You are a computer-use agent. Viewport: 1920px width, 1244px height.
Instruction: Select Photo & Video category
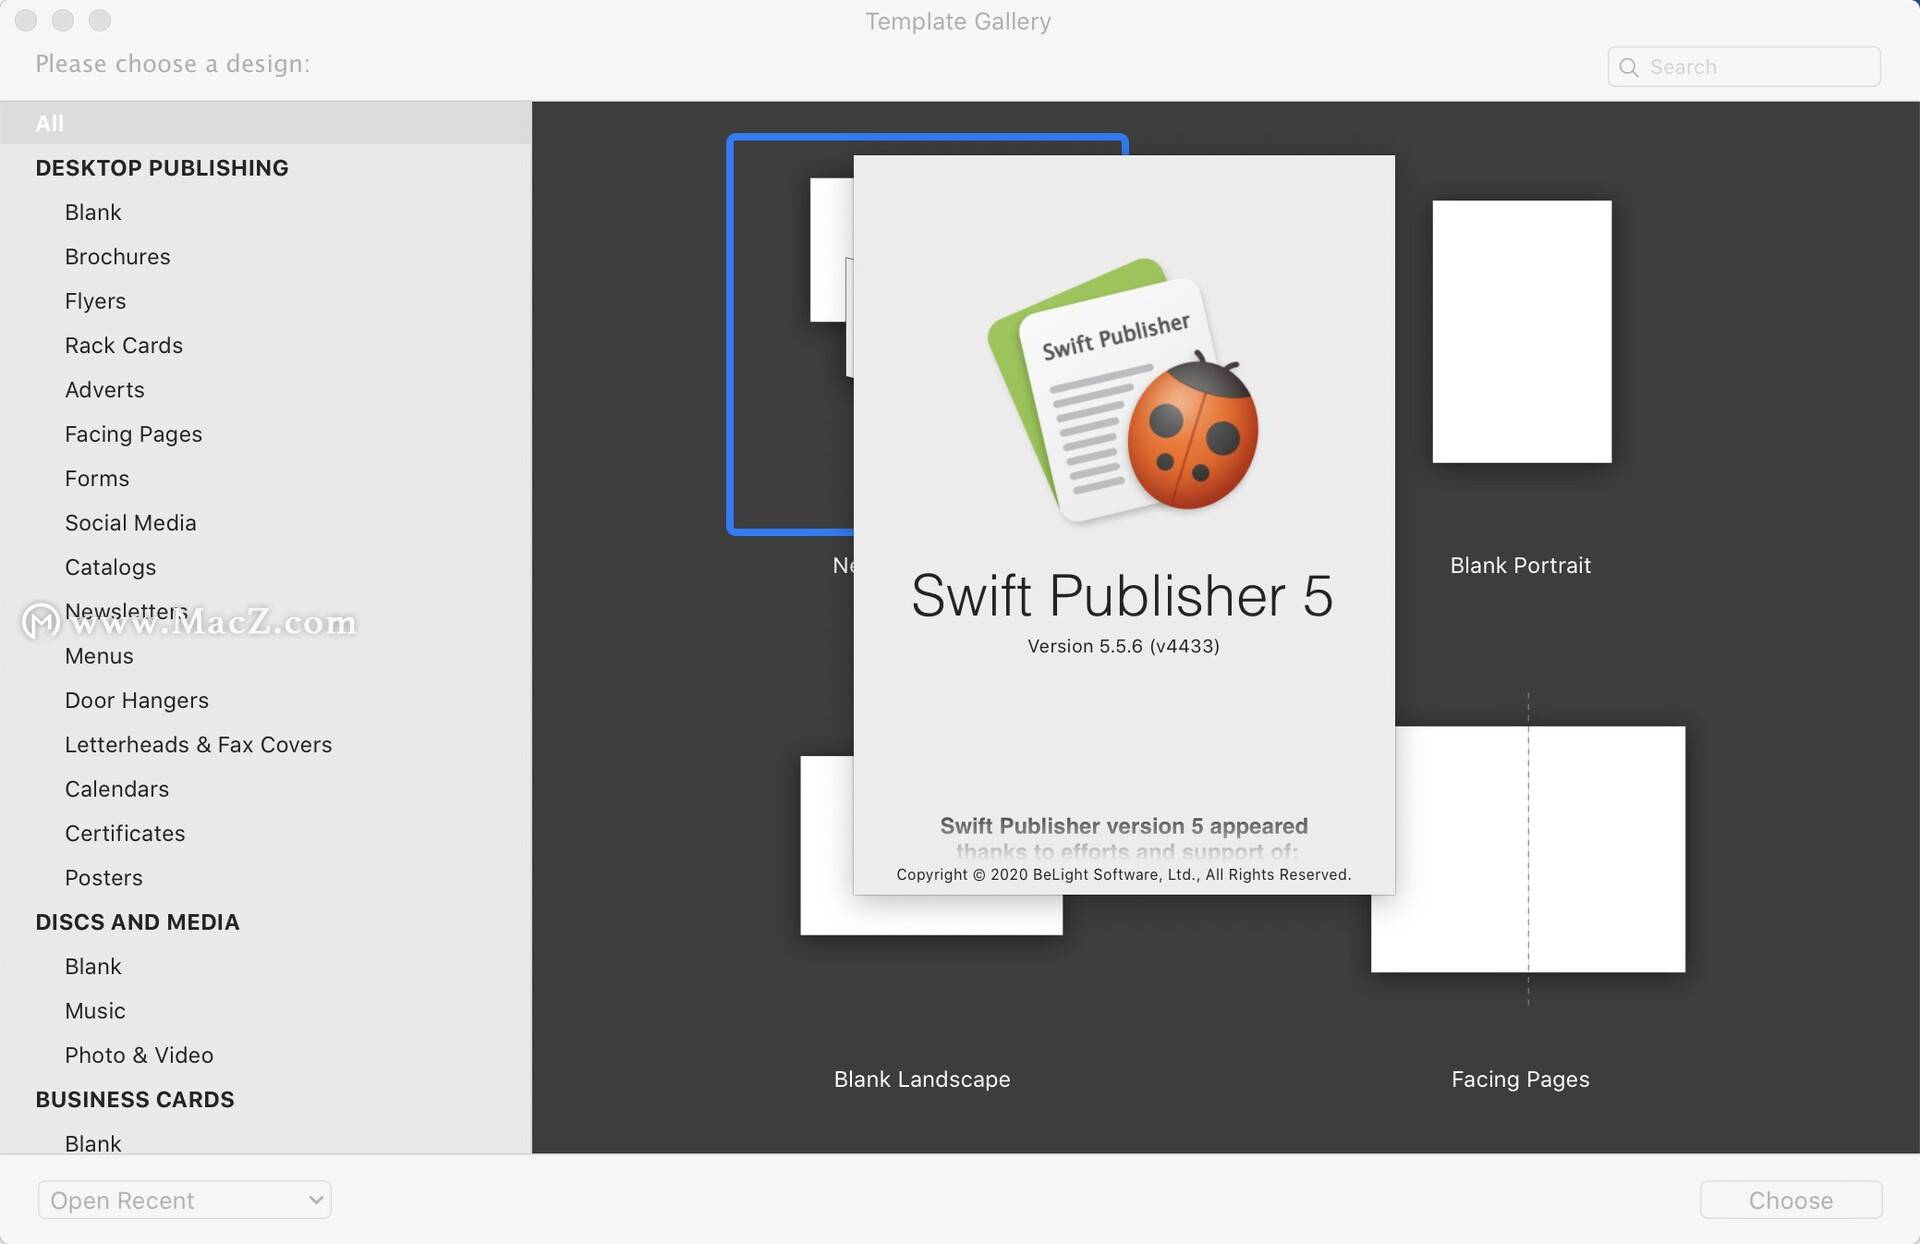coord(139,1055)
